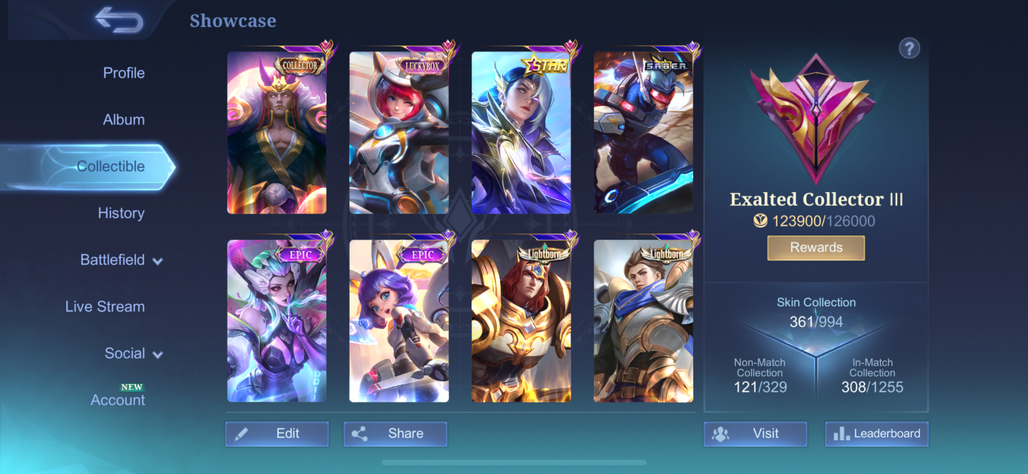Screen dimensions: 1028x474
Task: Open the Live Stream section
Action: coord(105,307)
